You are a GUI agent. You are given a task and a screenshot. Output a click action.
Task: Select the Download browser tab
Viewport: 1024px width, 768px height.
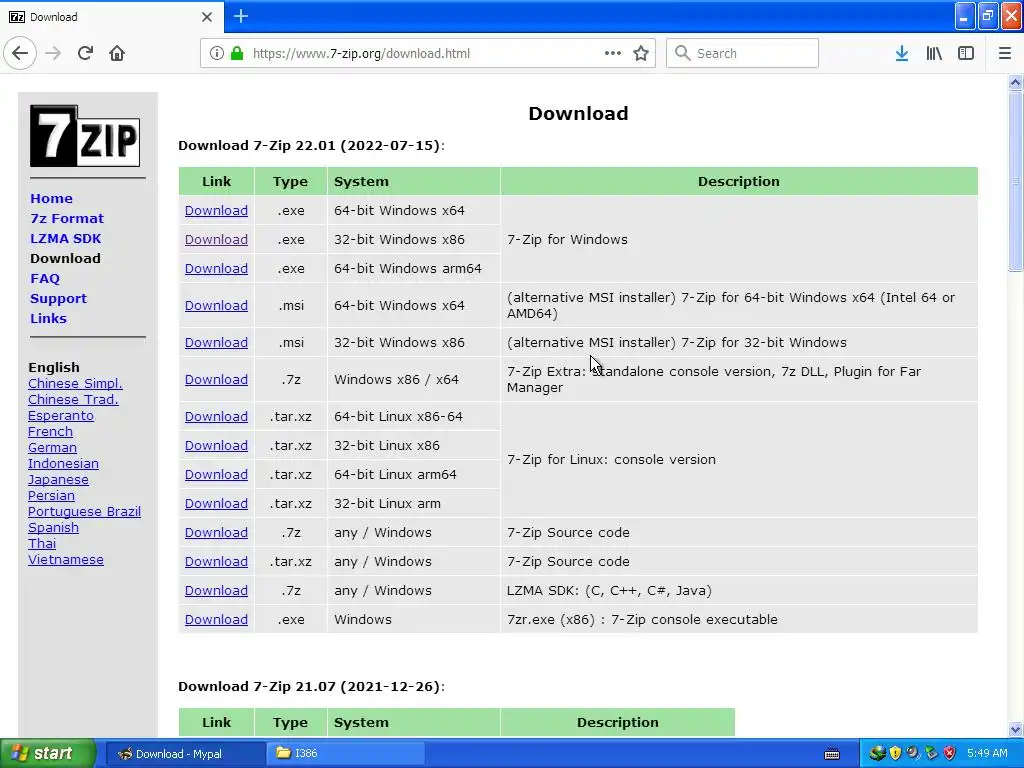coord(111,17)
